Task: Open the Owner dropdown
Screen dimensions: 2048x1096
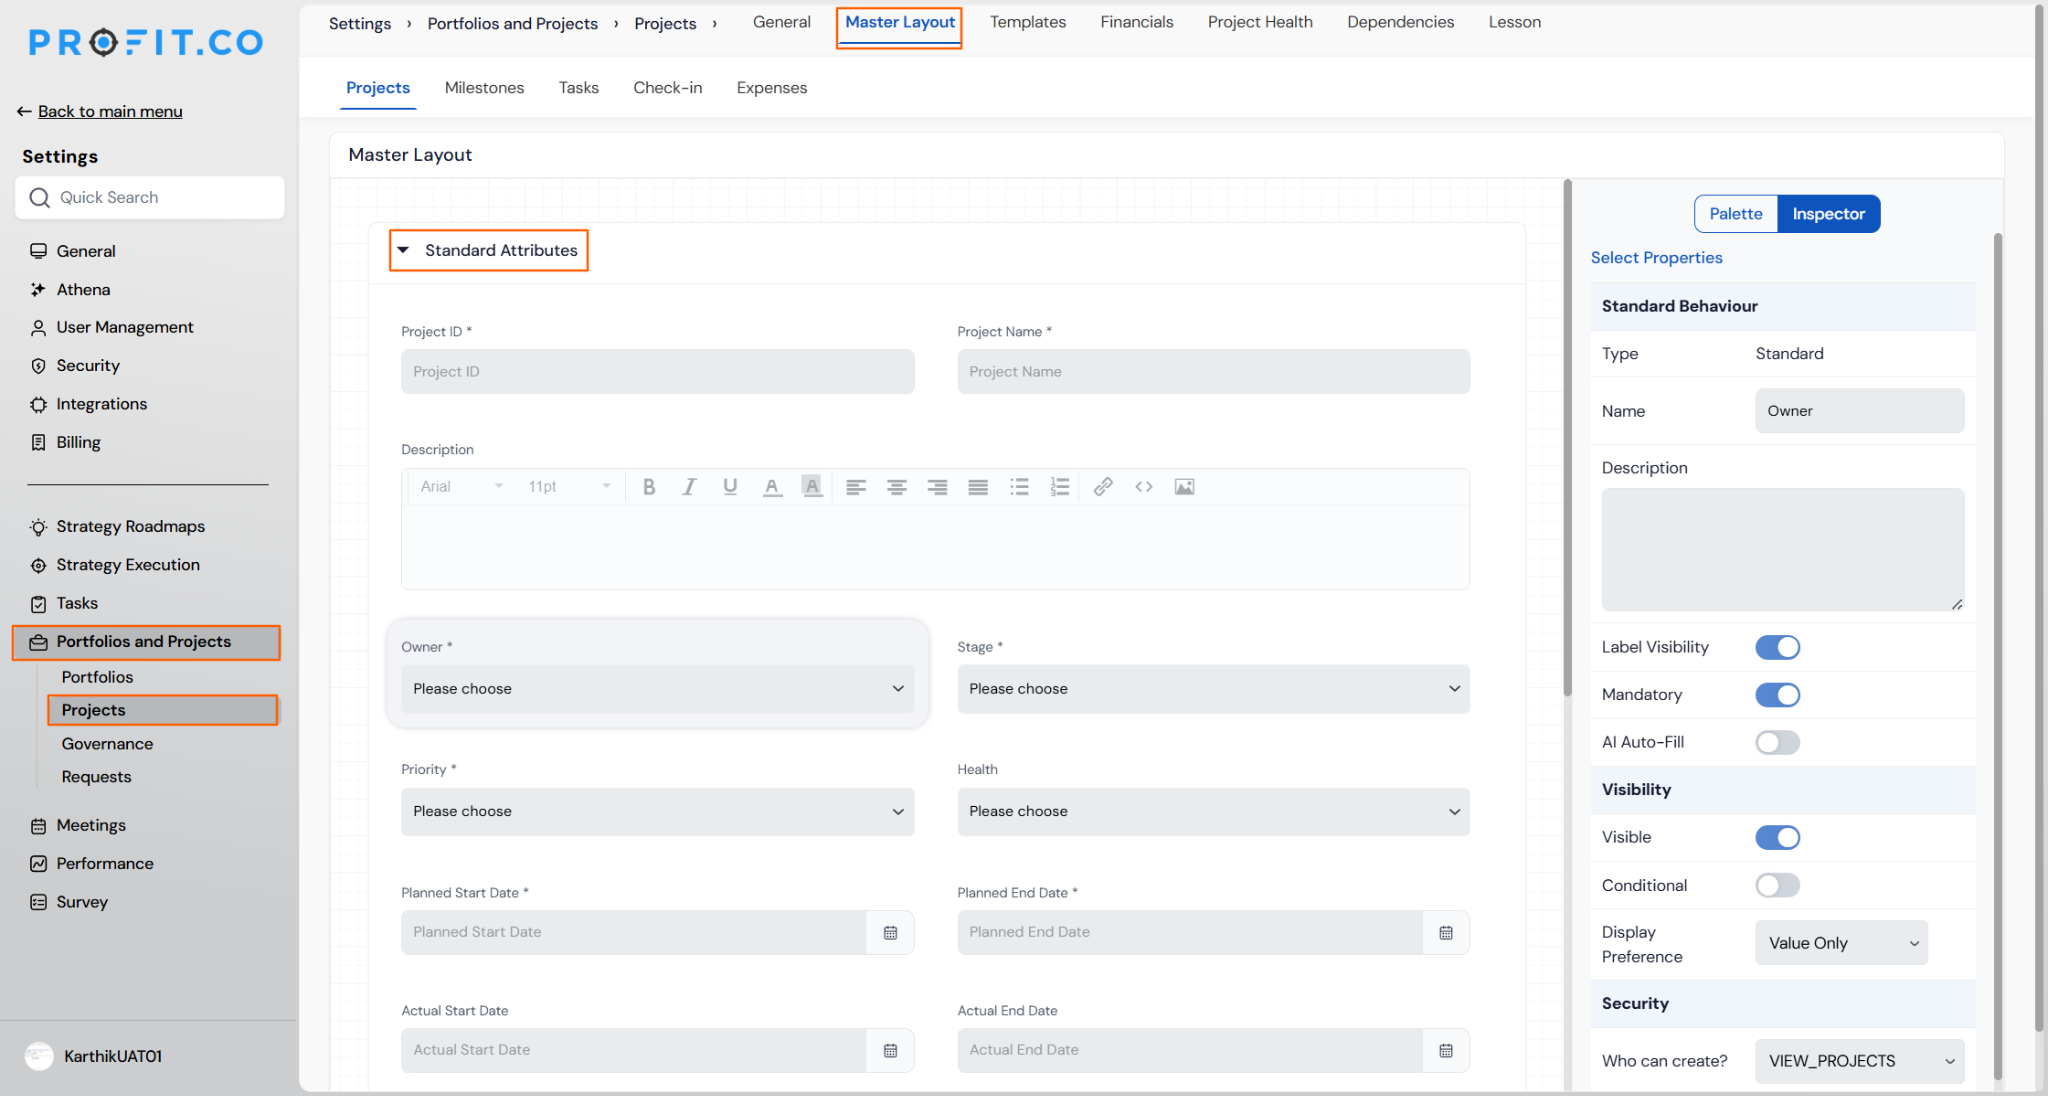Action: pos(657,689)
